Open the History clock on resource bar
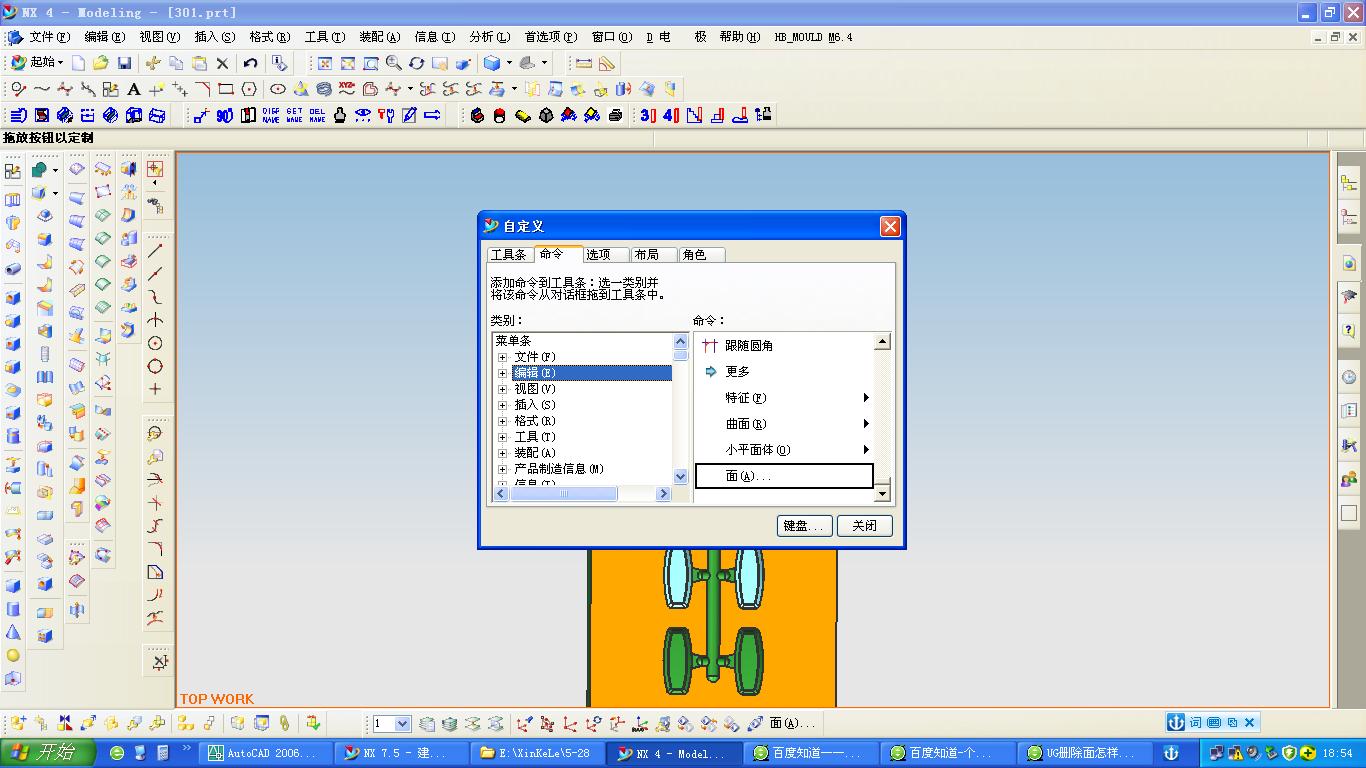The height and width of the screenshot is (768, 1366). [1349, 377]
